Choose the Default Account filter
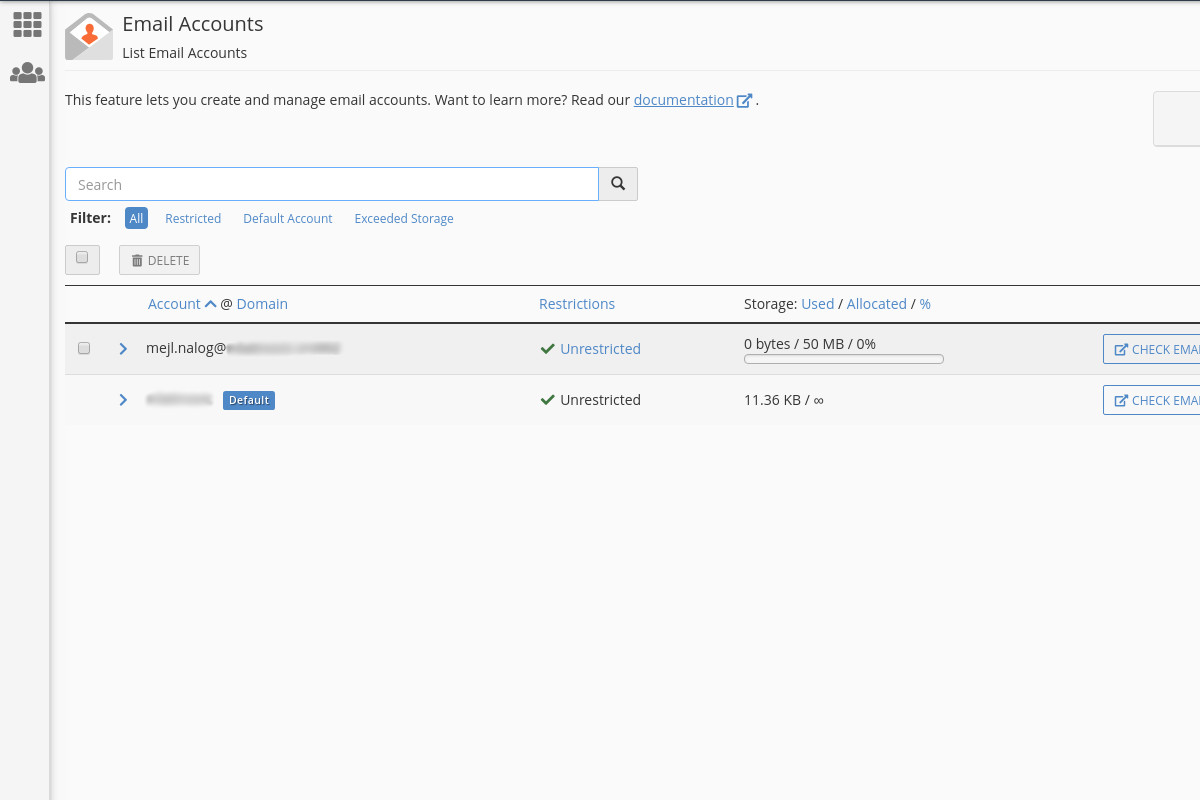This screenshot has width=1200, height=800. point(288,219)
